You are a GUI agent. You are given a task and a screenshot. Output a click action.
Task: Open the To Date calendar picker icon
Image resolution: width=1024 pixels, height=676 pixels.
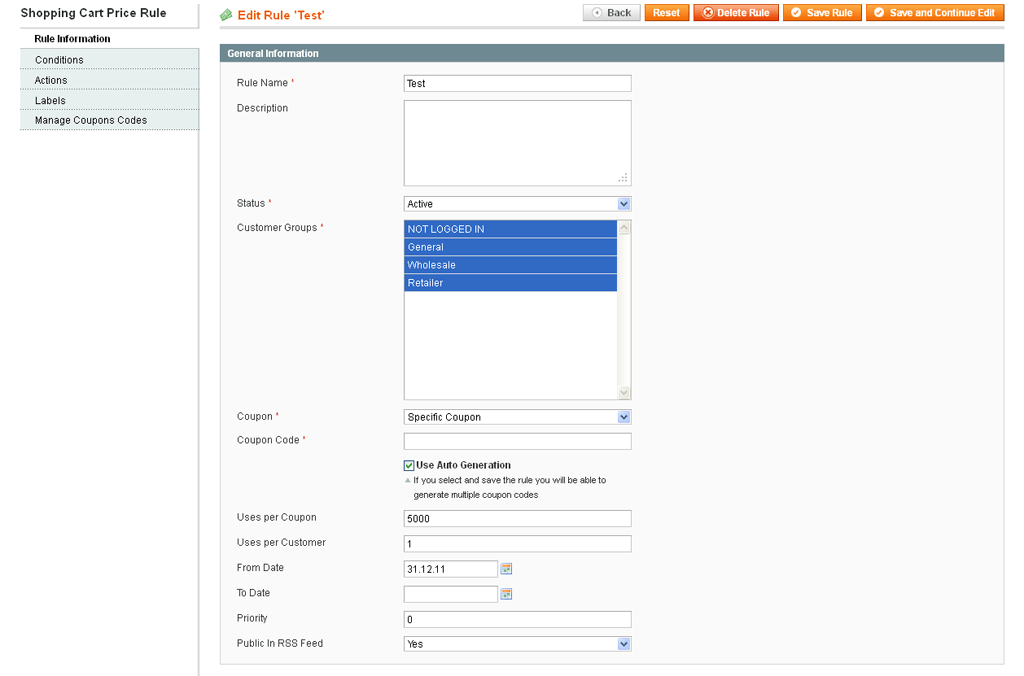click(506, 594)
